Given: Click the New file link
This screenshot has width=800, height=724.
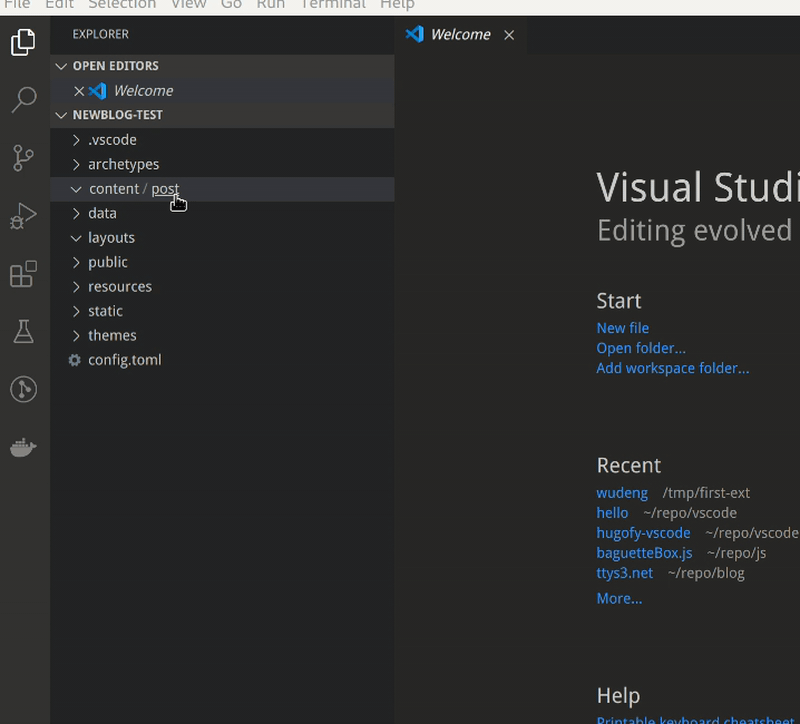Looking at the screenshot, I should 622,328.
